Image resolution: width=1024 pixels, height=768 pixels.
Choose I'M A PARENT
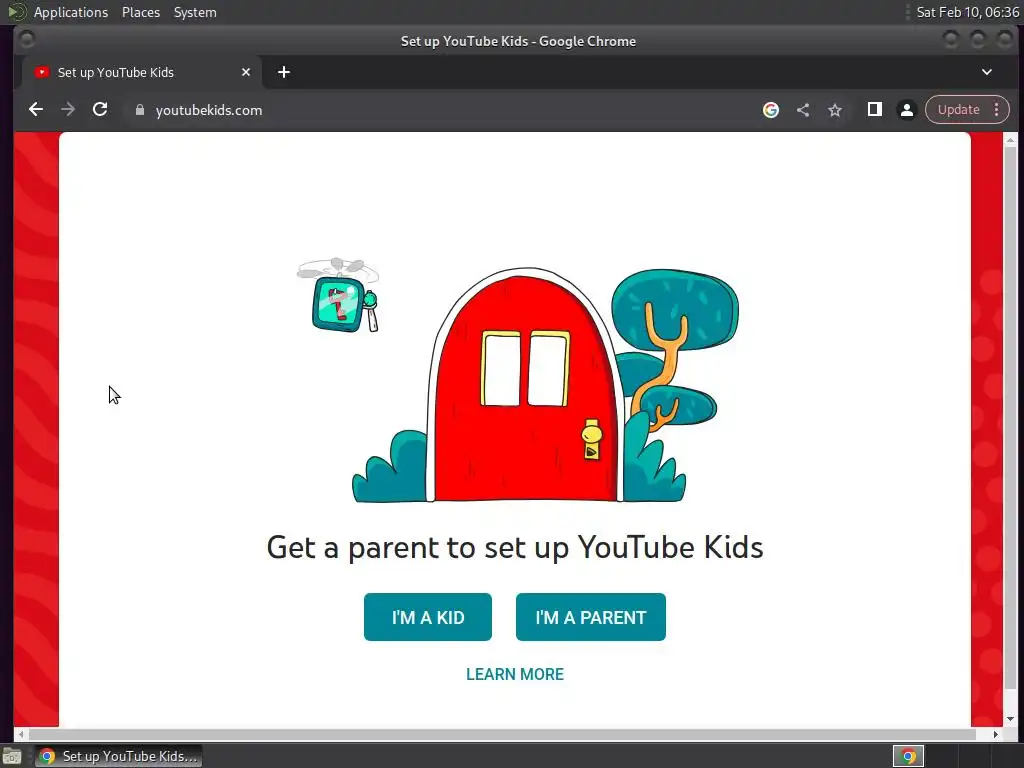pyautogui.click(x=590, y=616)
